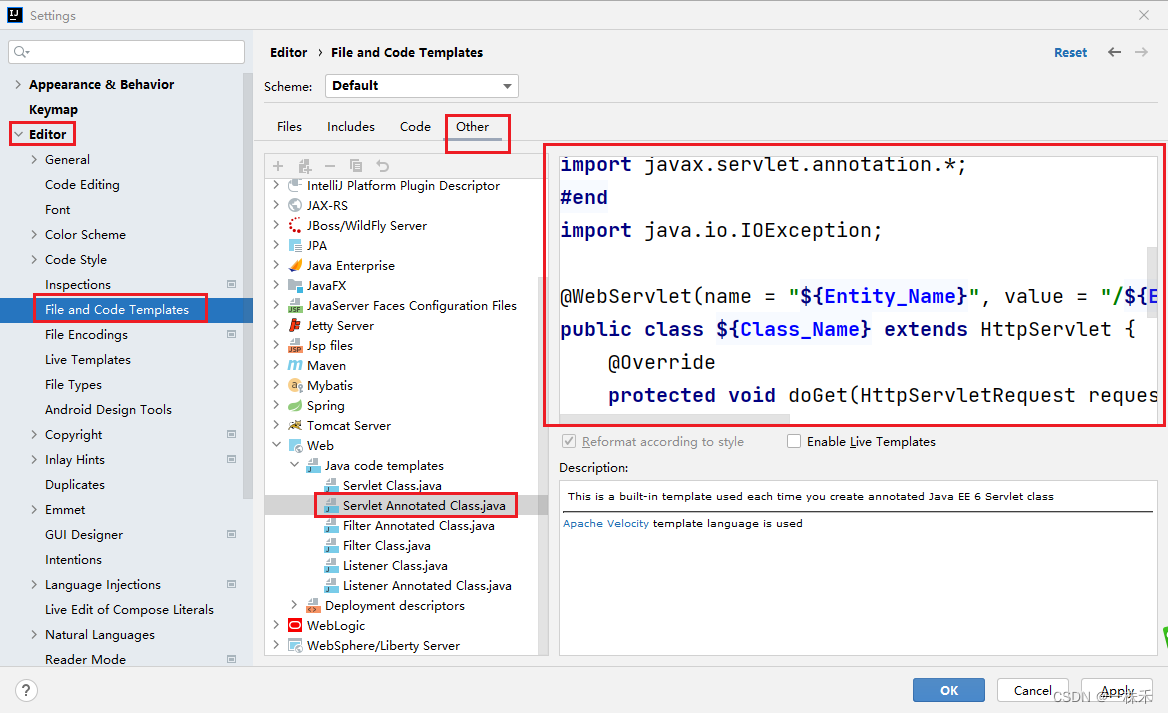Click the WebLogic icon
This screenshot has width=1168, height=713.
295,625
